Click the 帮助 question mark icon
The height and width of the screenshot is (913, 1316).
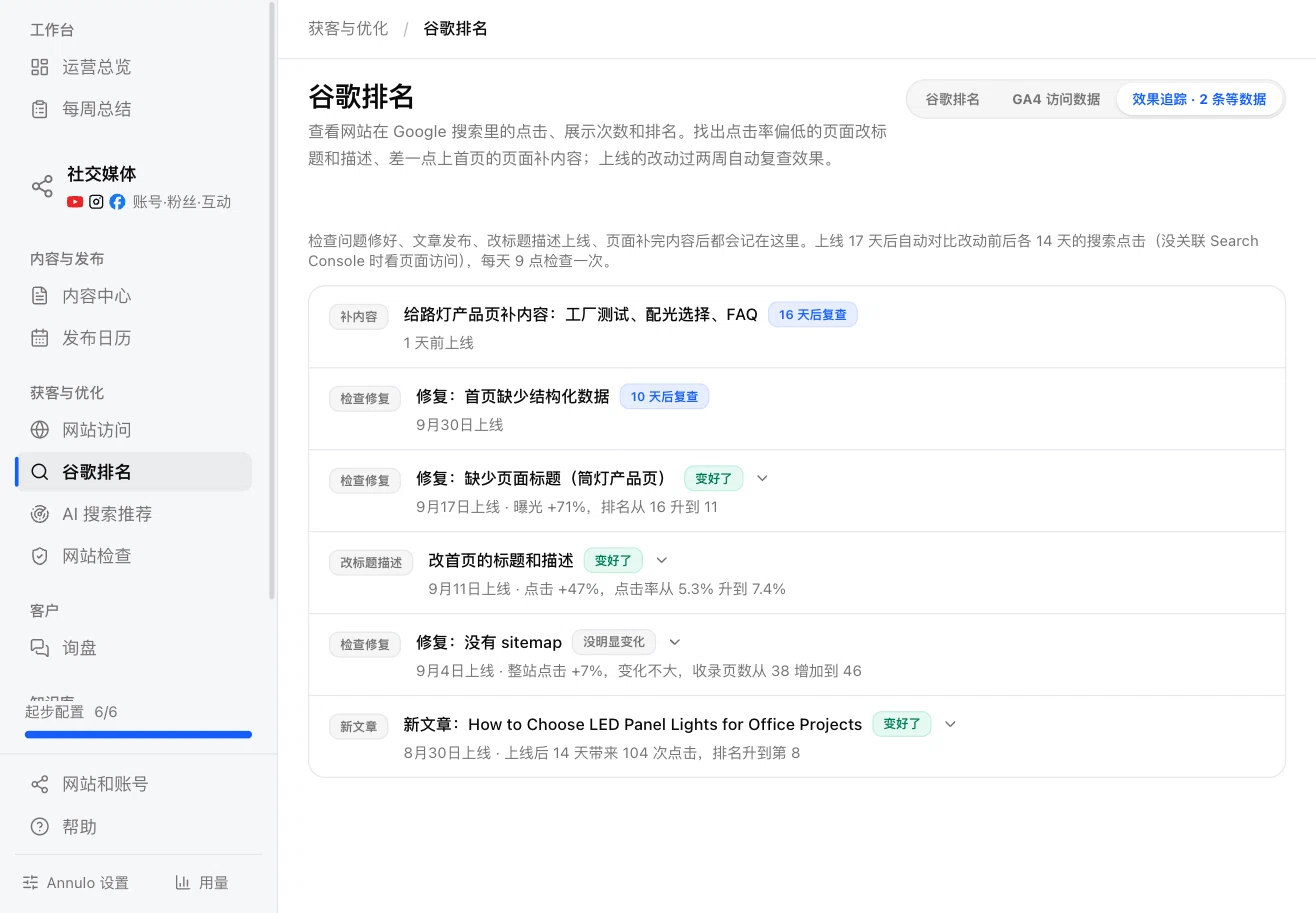[x=40, y=827]
